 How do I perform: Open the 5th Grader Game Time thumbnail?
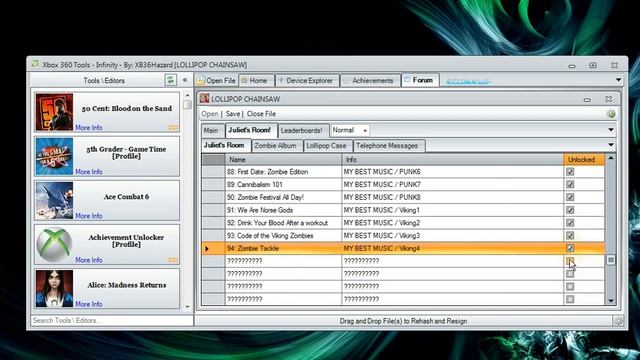pyautogui.click(x=54, y=156)
